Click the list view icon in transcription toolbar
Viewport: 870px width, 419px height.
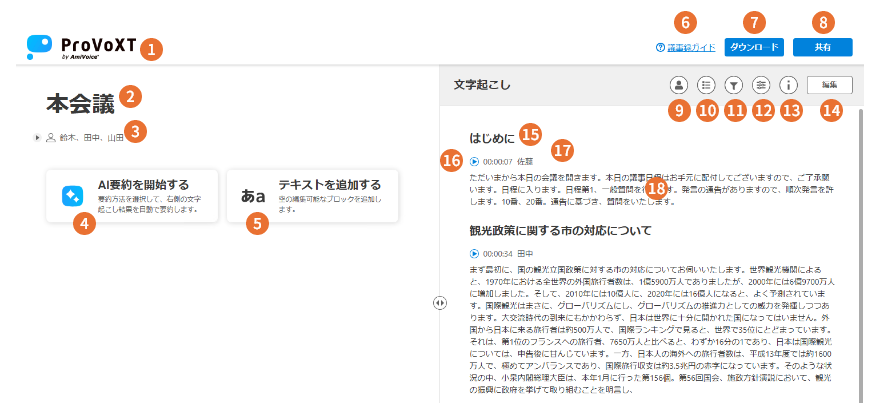click(x=707, y=85)
